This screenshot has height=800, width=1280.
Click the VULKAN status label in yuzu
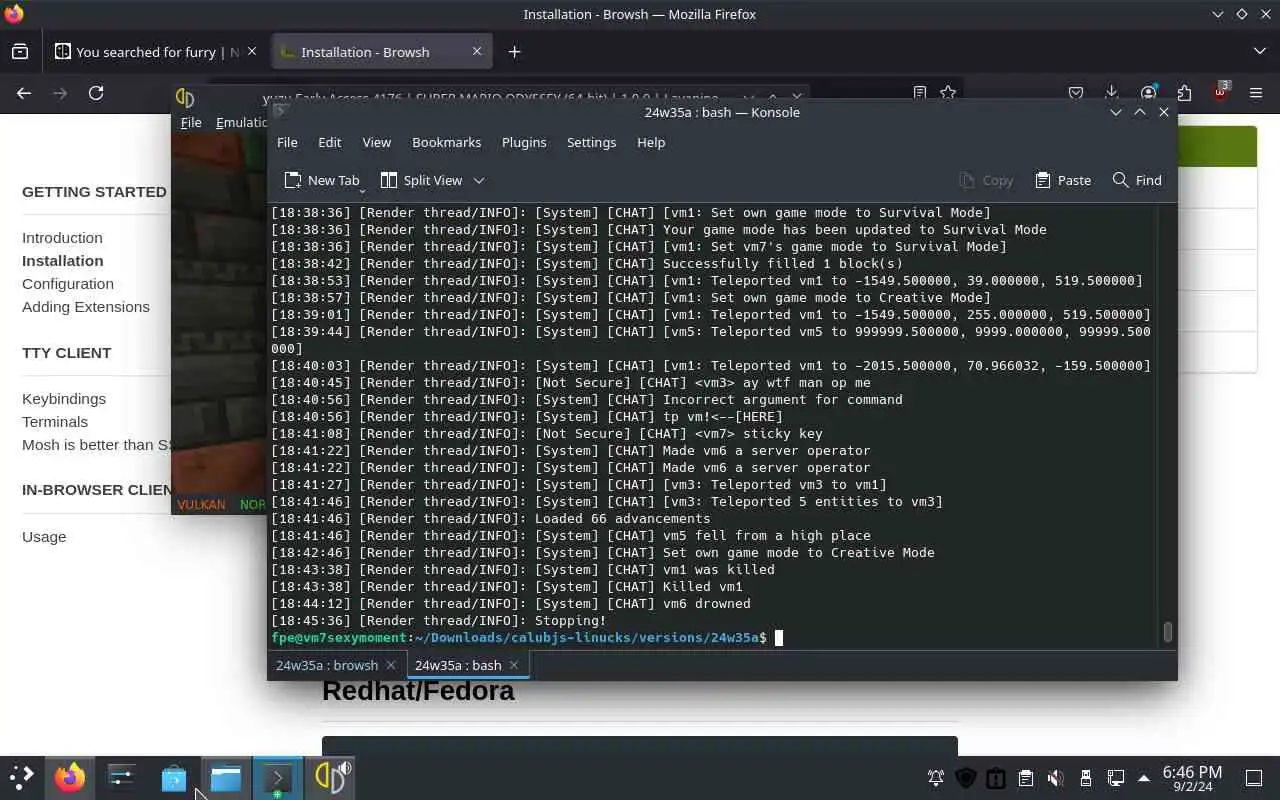pyautogui.click(x=201, y=504)
